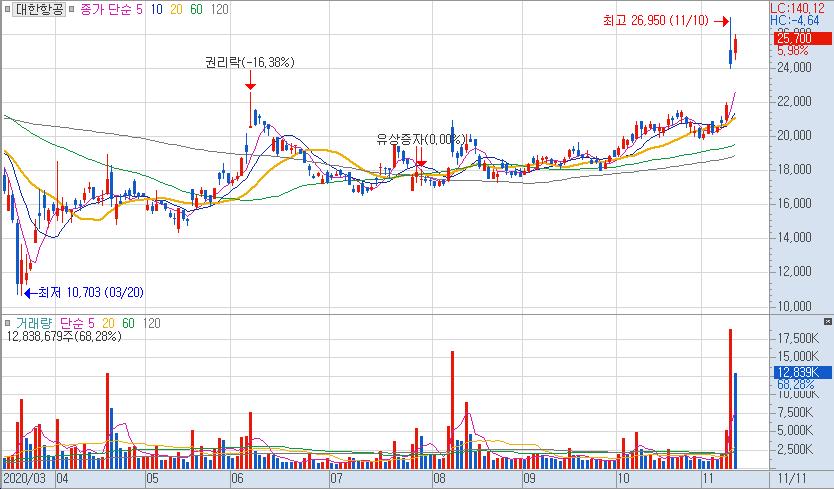Click the HC:-4,64 indicator
The width and height of the screenshot is (834, 489).
[x=795, y=20]
